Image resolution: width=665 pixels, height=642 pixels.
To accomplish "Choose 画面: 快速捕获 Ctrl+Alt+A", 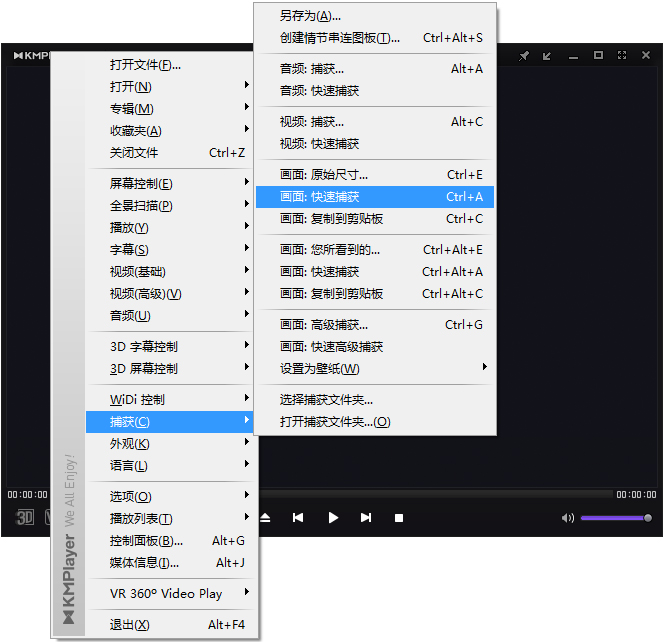I will coord(375,272).
